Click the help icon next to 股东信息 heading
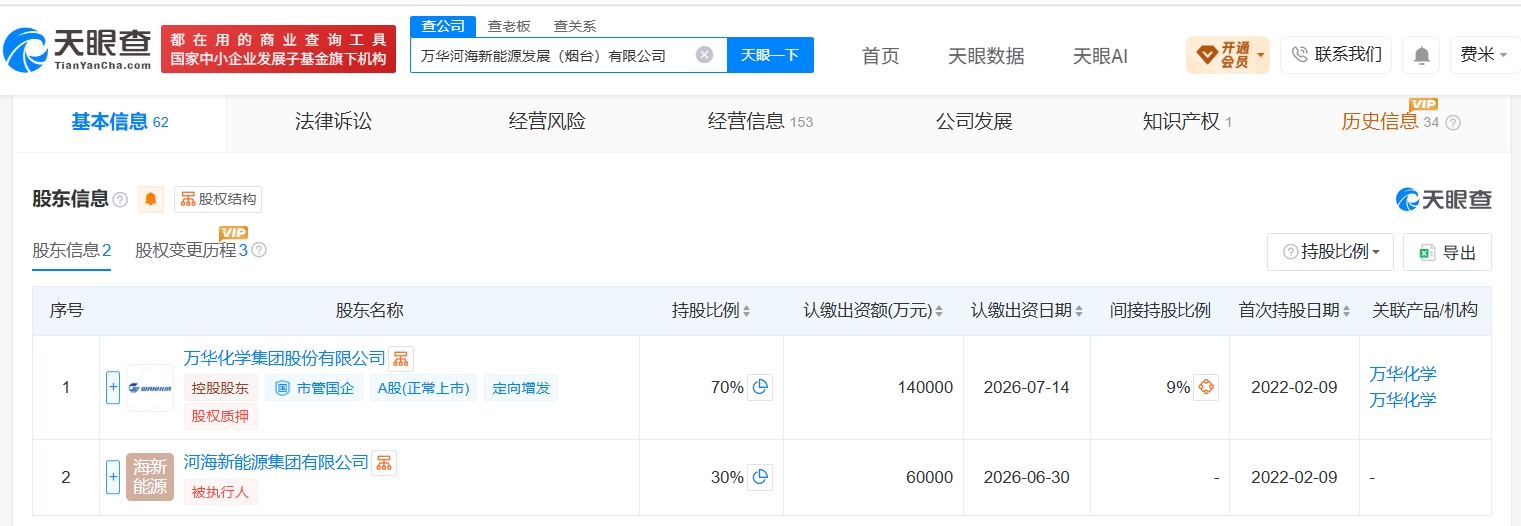 [x=120, y=200]
